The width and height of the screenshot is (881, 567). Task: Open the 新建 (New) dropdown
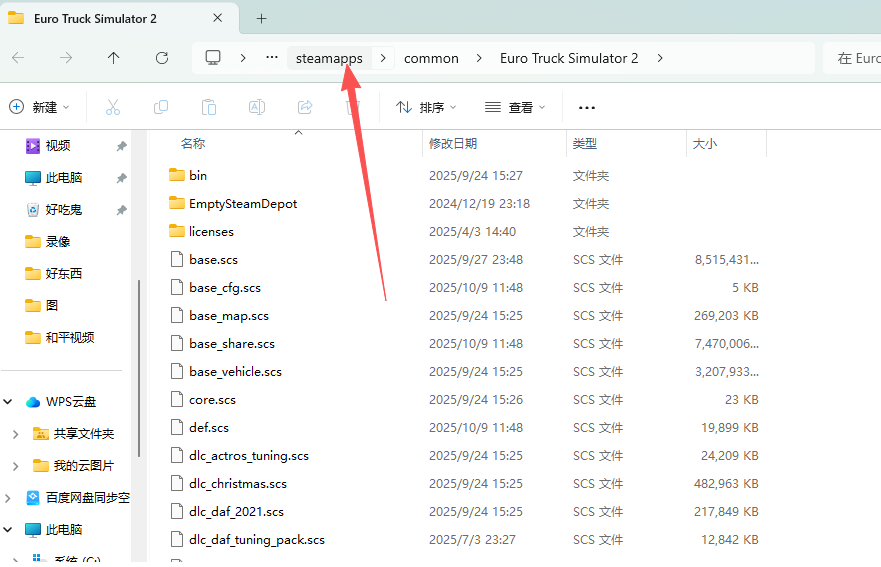(40, 107)
